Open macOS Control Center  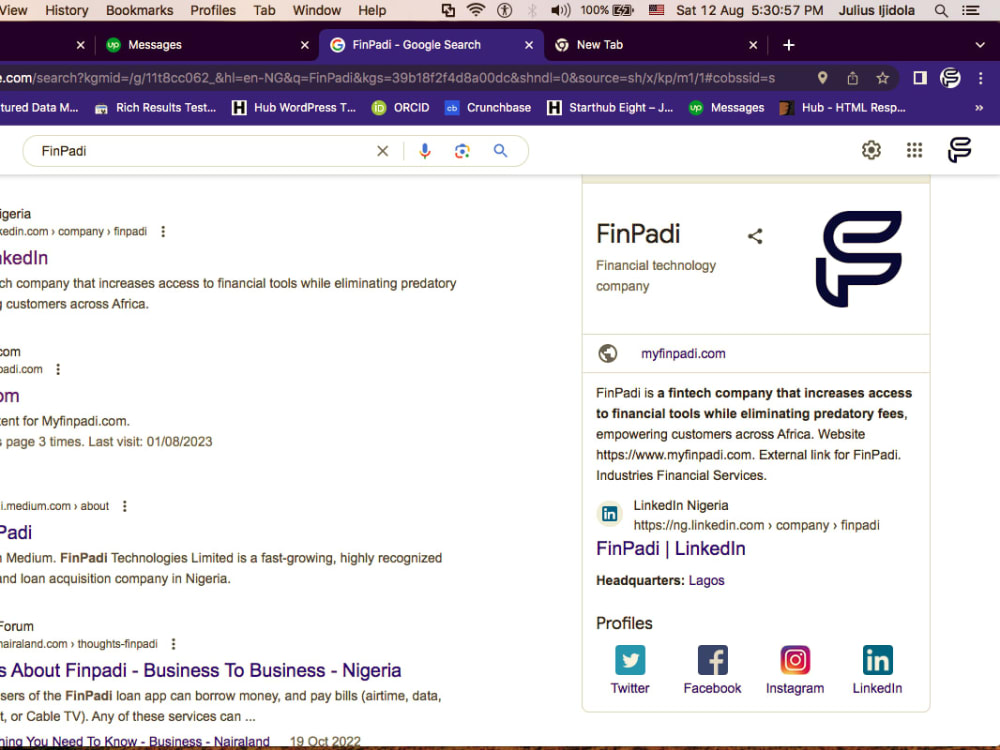click(x=971, y=10)
